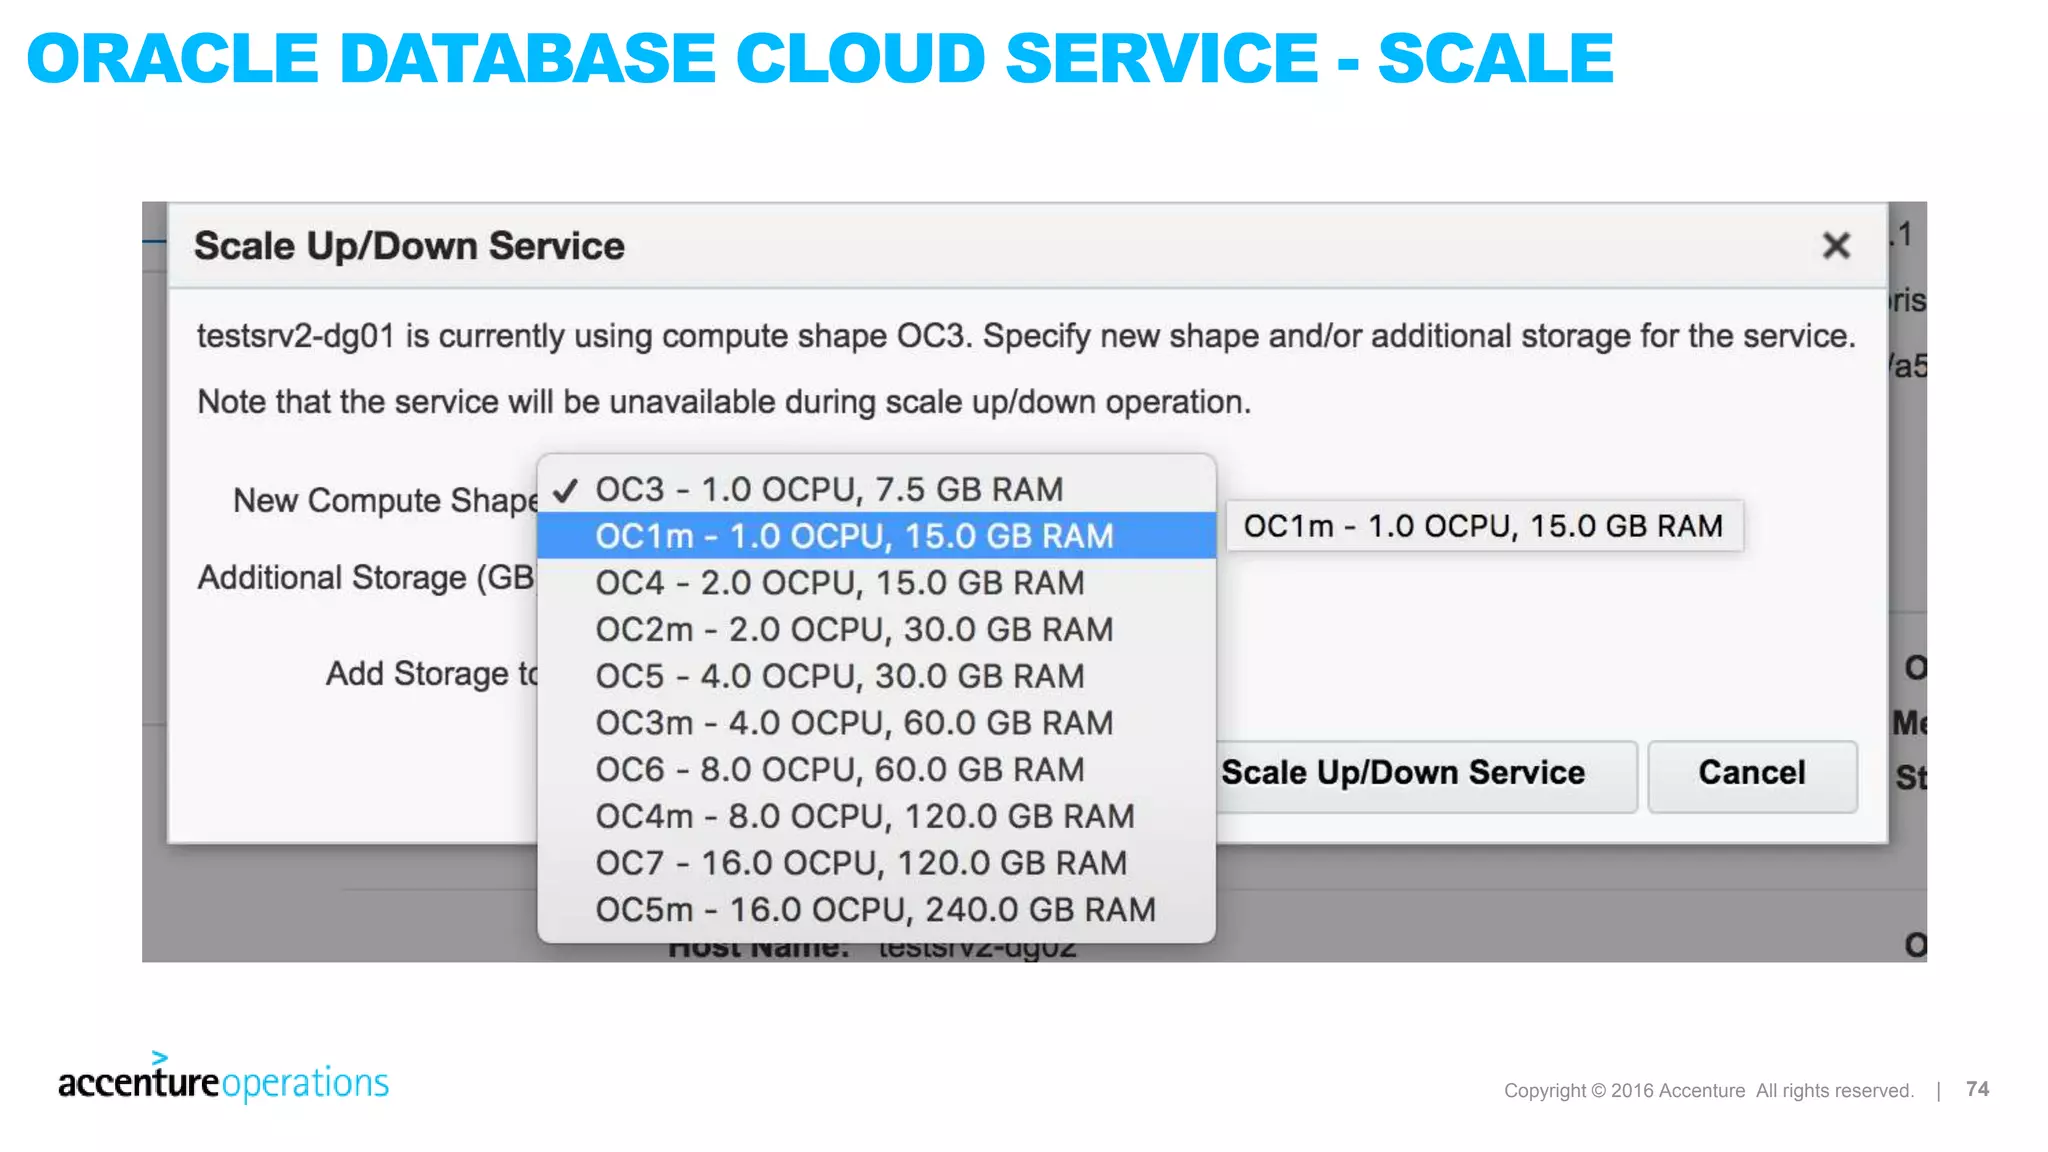Click the OC1m tooltip text
Screen dimensions: 2048x1152
tap(1484, 526)
